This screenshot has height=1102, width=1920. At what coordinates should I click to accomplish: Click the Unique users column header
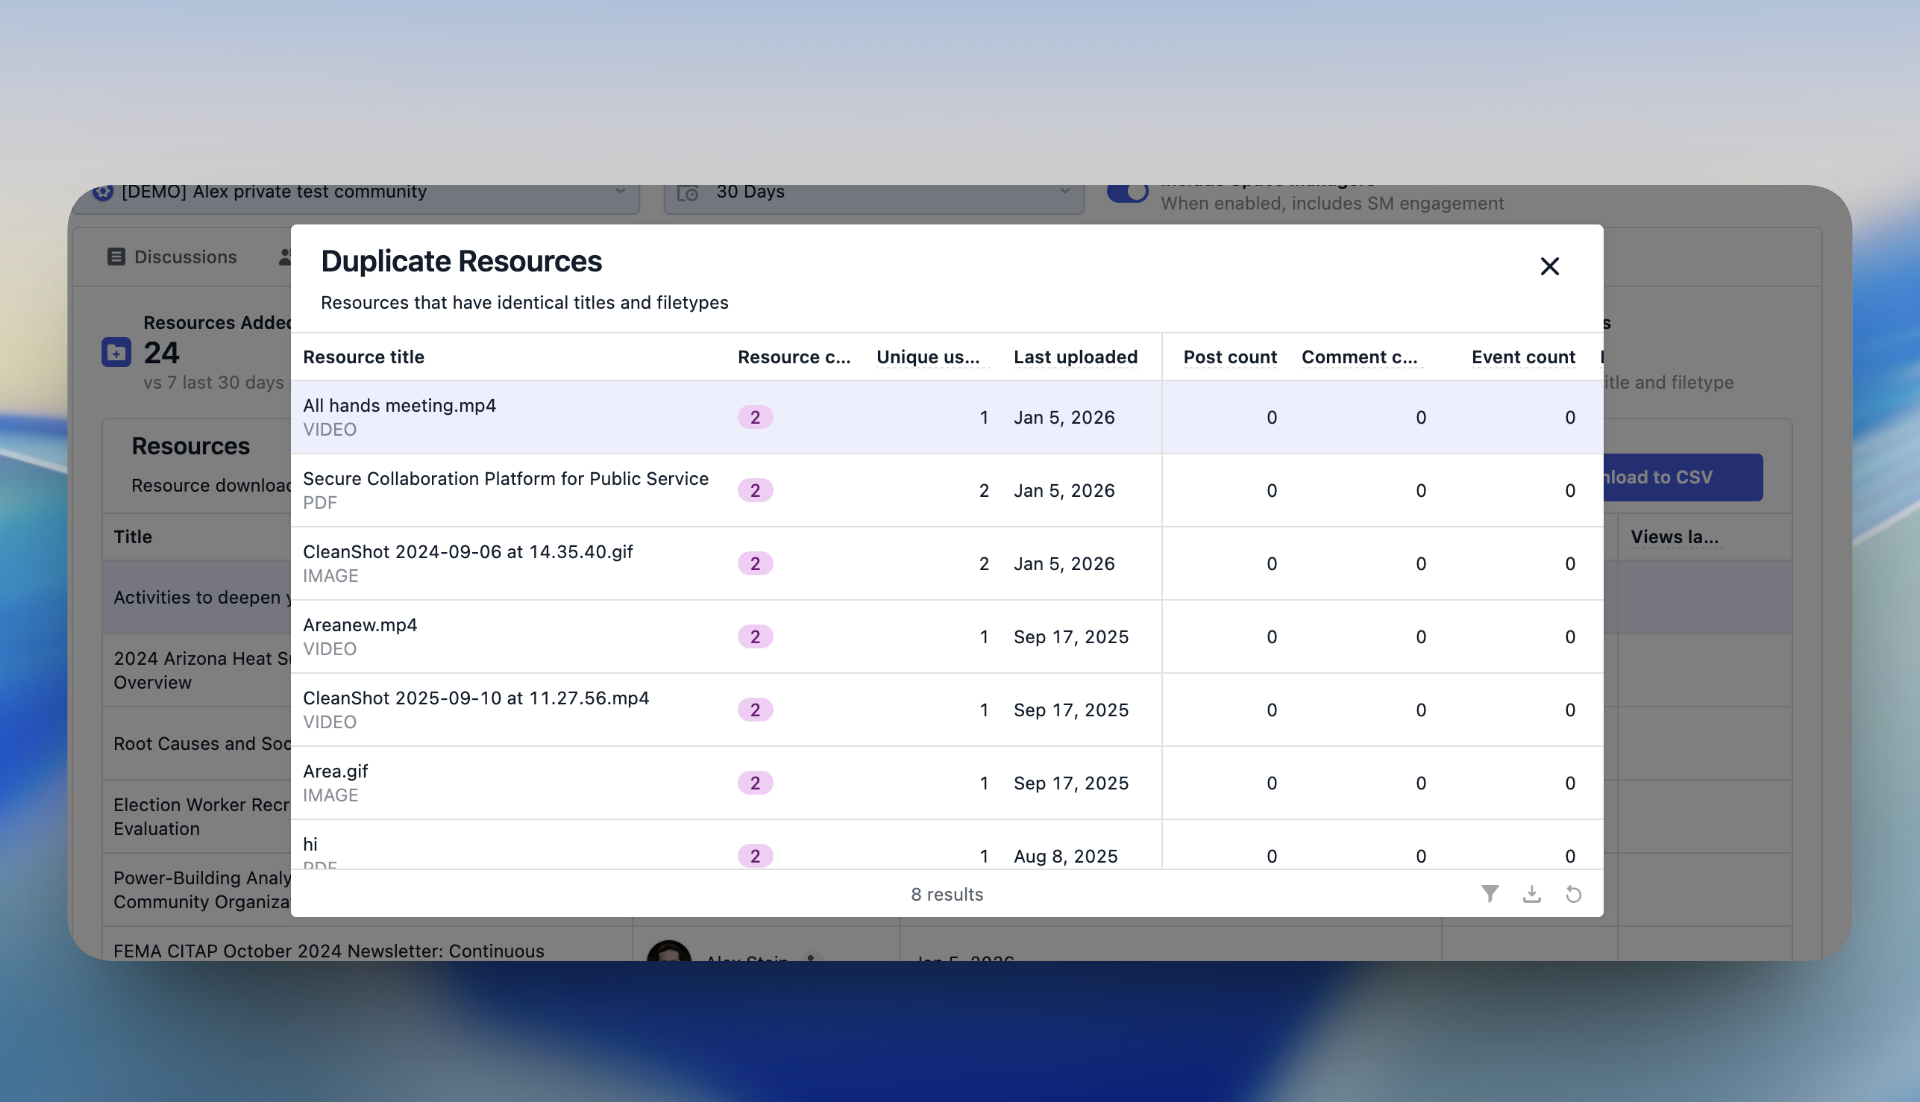pos(927,357)
